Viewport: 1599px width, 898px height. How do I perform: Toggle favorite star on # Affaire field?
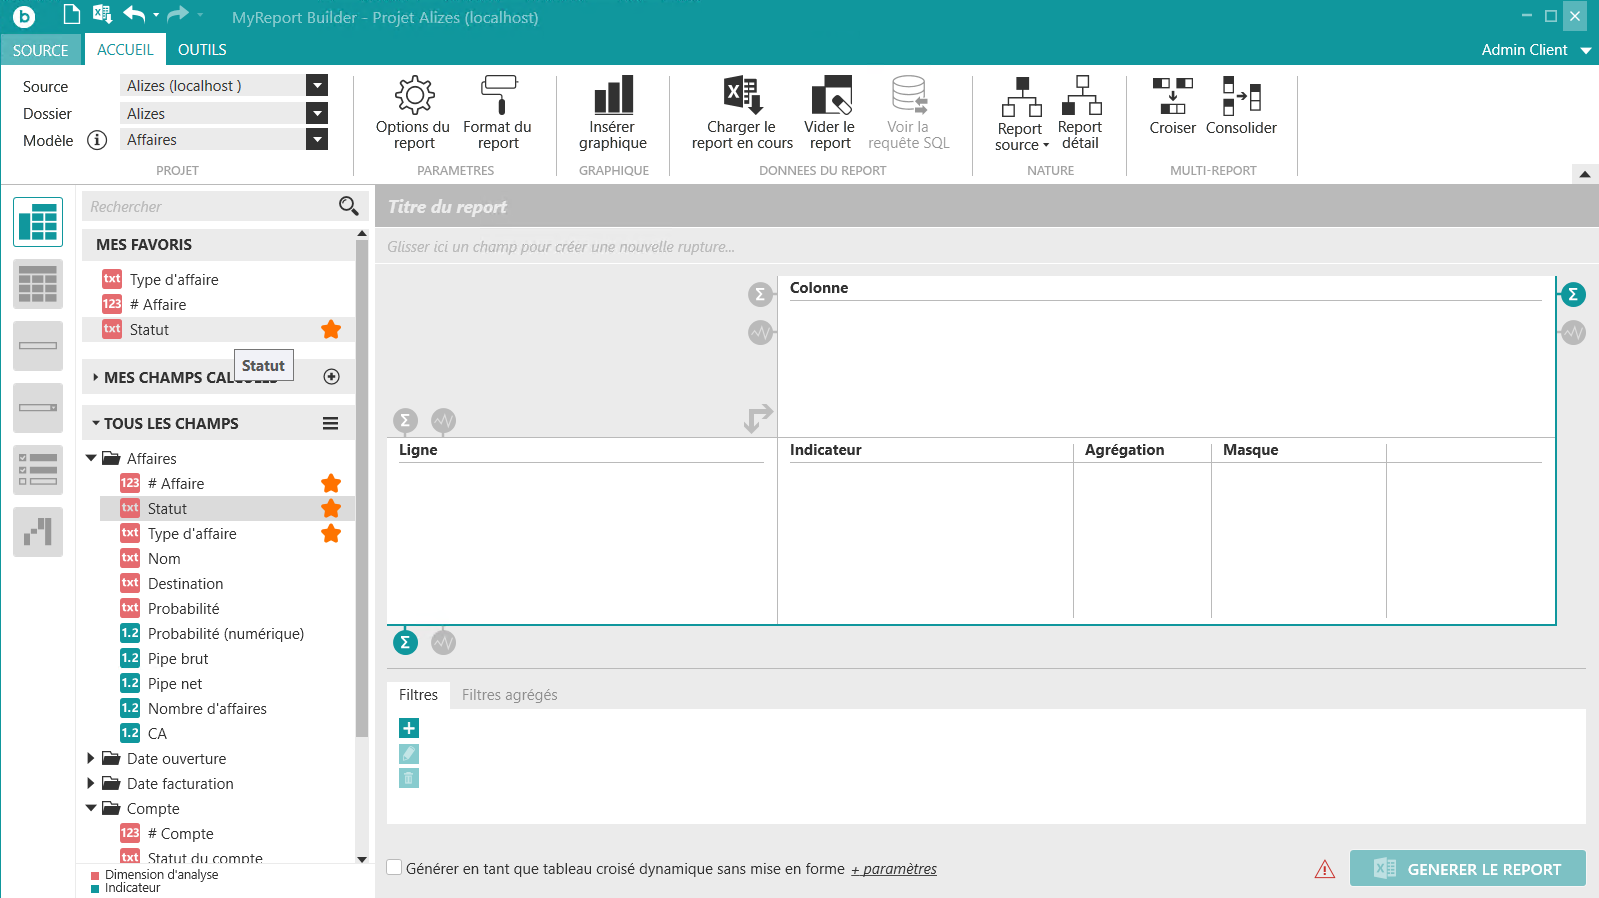tap(331, 484)
